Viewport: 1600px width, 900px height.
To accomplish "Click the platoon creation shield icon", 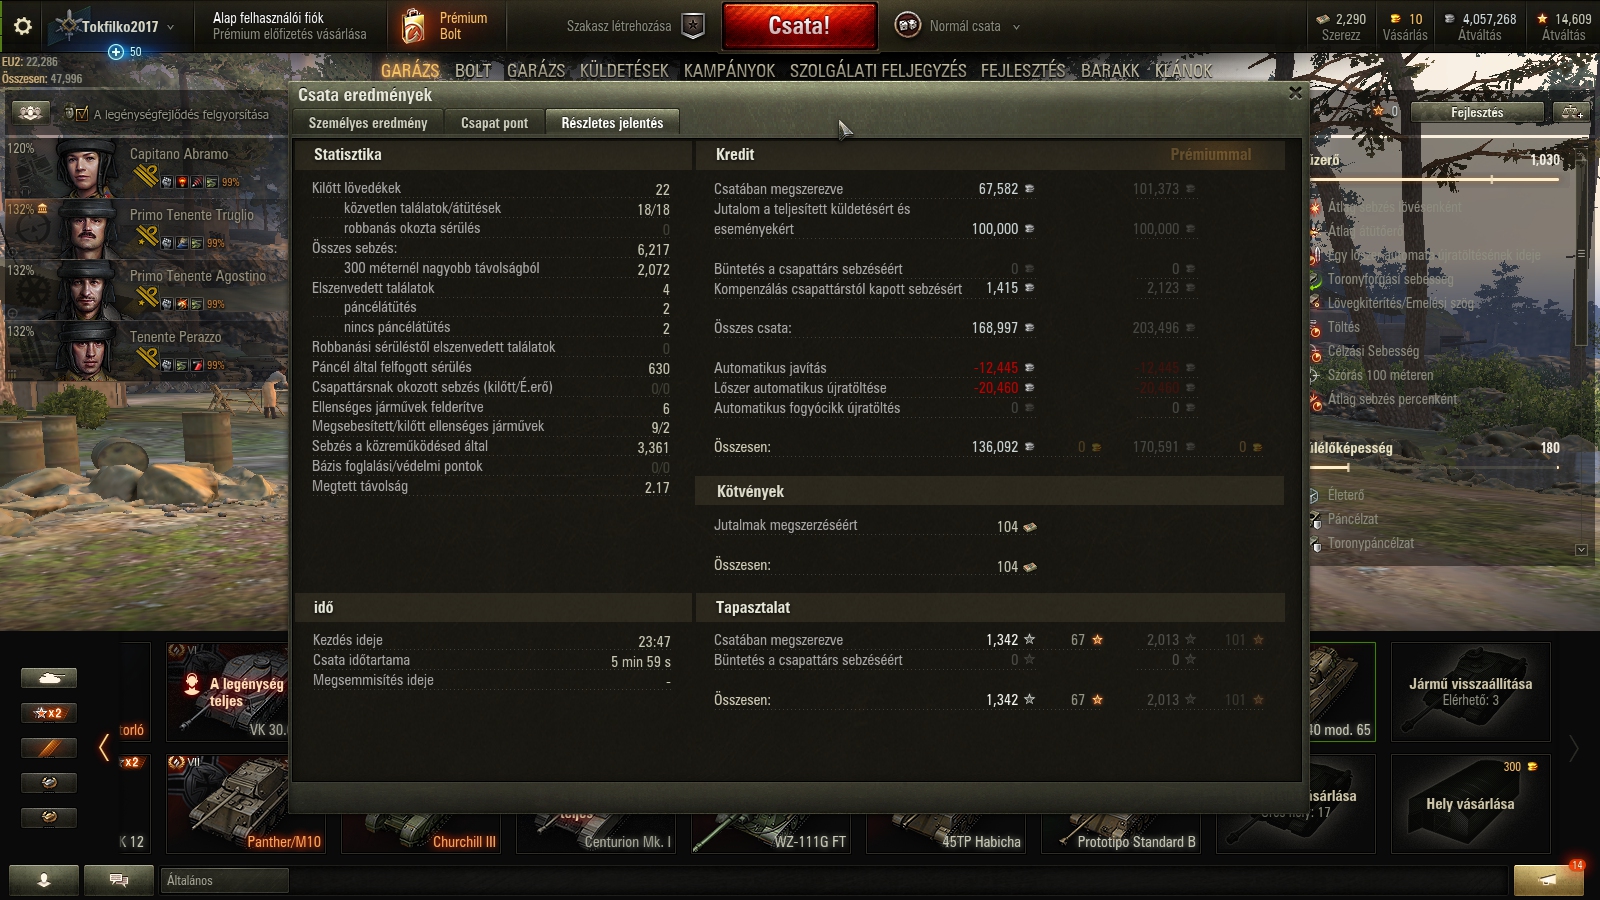I will click(693, 26).
